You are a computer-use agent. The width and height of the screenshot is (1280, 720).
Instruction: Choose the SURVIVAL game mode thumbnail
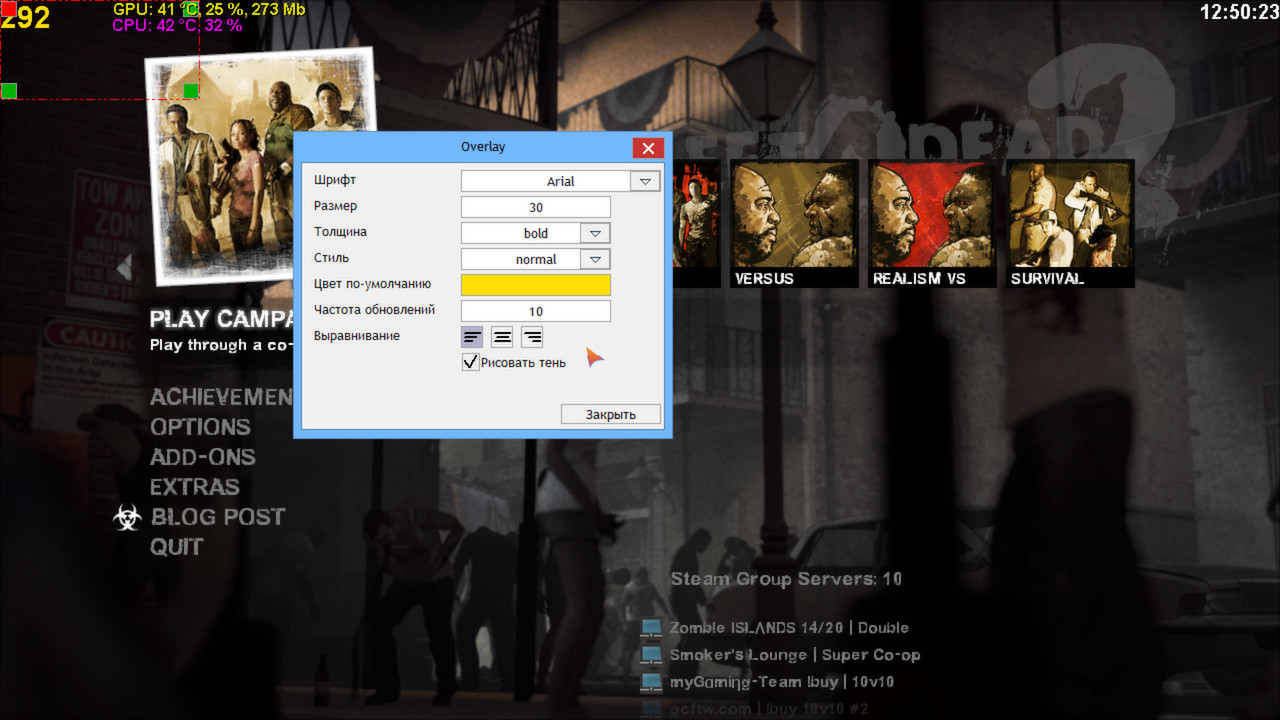tap(1070, 224)
